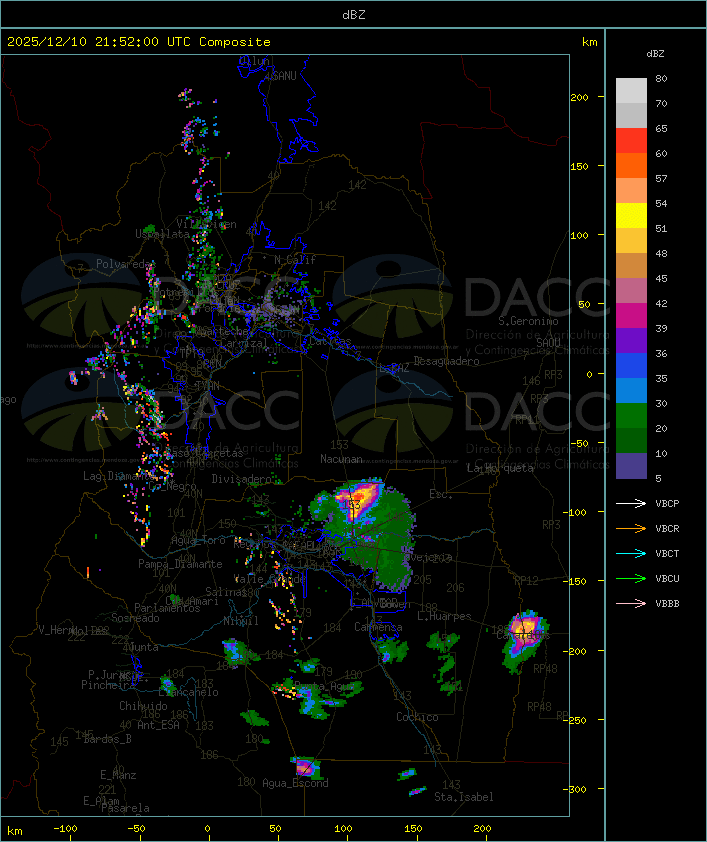Click the 'Carrizal' map label

[x=244, y=343]
